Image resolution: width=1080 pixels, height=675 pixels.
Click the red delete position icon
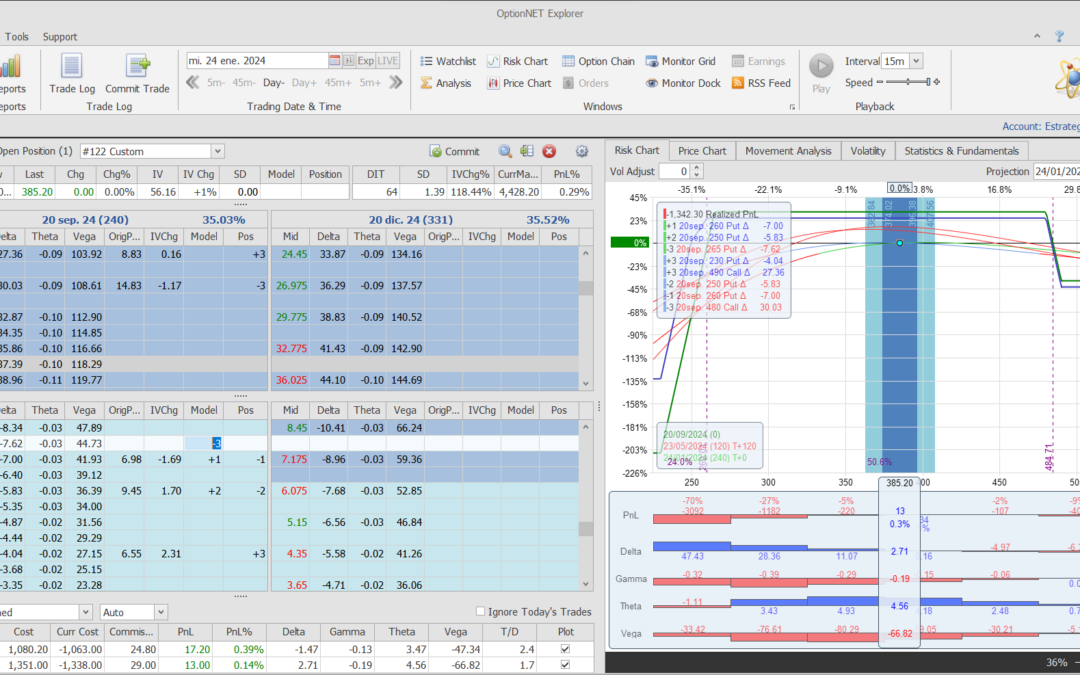click(549, 151)
